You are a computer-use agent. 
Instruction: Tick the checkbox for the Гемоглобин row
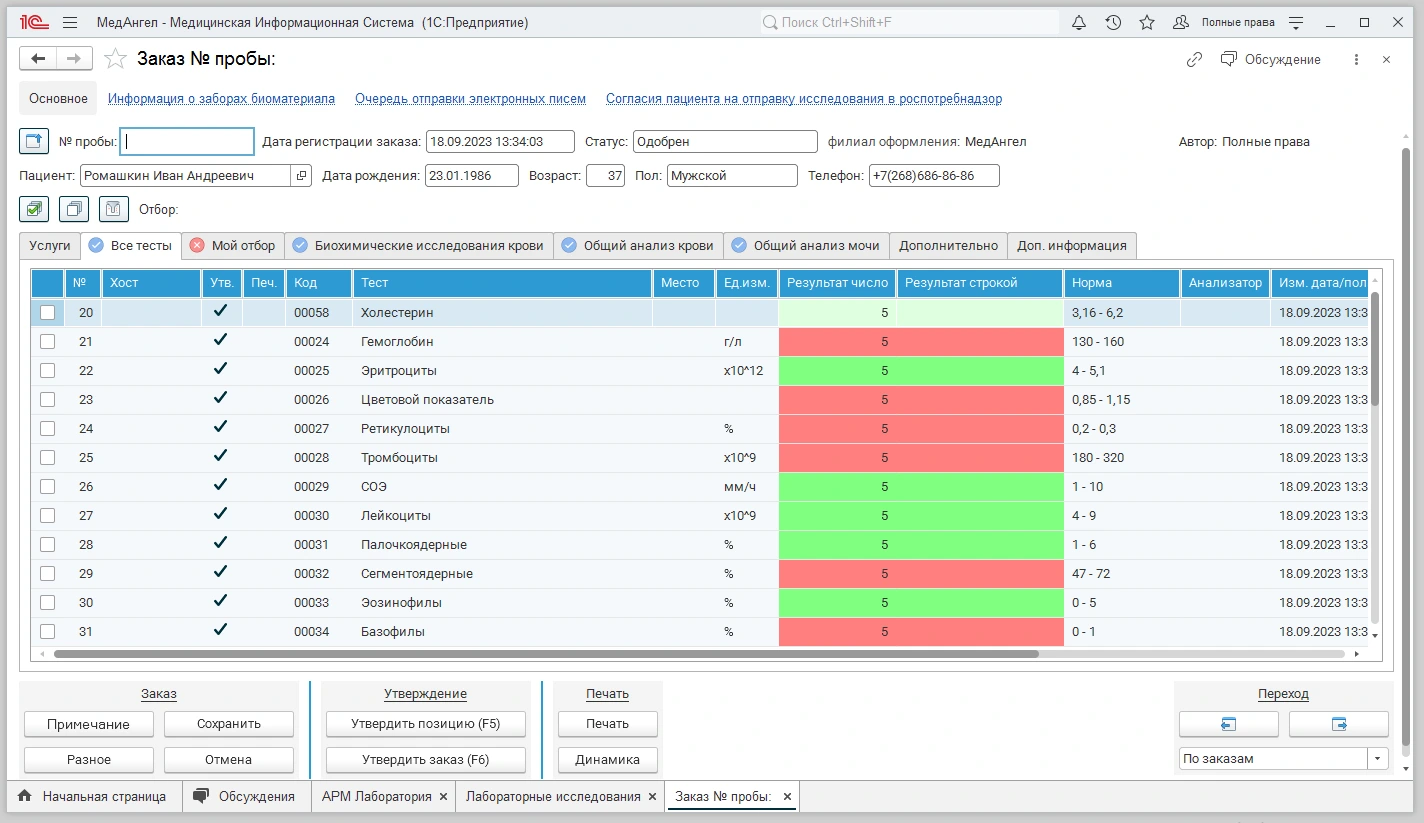47,342
